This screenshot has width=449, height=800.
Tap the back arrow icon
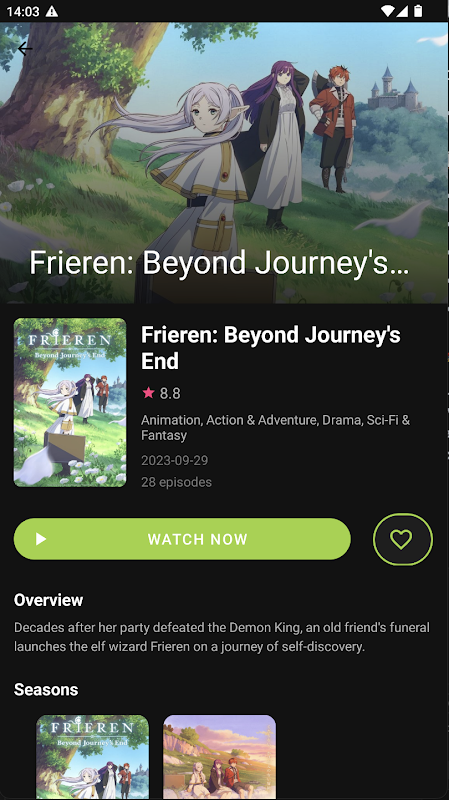coord(24,48)
